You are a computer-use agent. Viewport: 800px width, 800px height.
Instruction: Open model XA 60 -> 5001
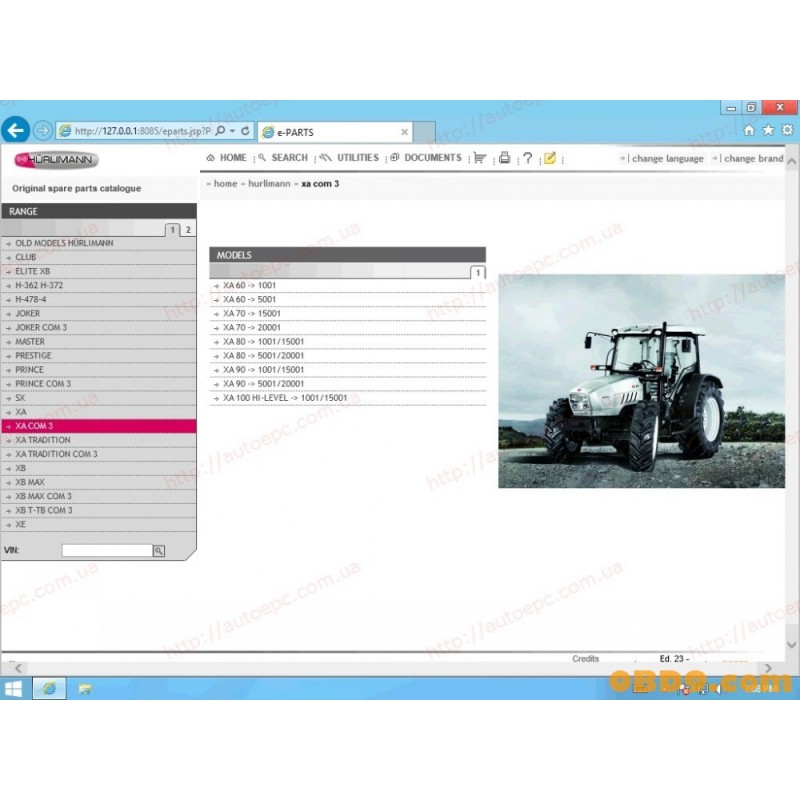coord(347,299)
